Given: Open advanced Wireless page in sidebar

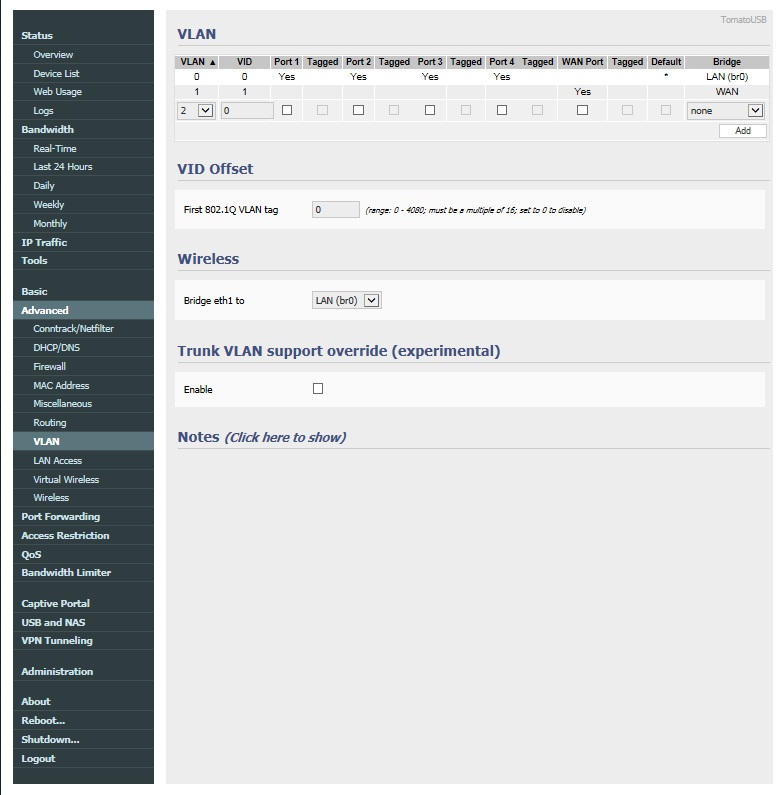Looking at the screenshot, I should (51, 498).
